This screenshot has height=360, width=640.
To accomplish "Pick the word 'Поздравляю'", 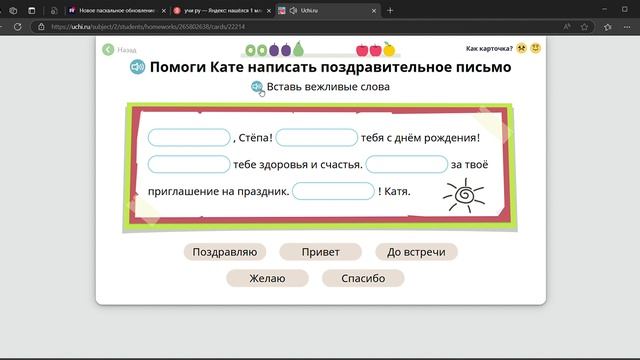I will 225,252.
